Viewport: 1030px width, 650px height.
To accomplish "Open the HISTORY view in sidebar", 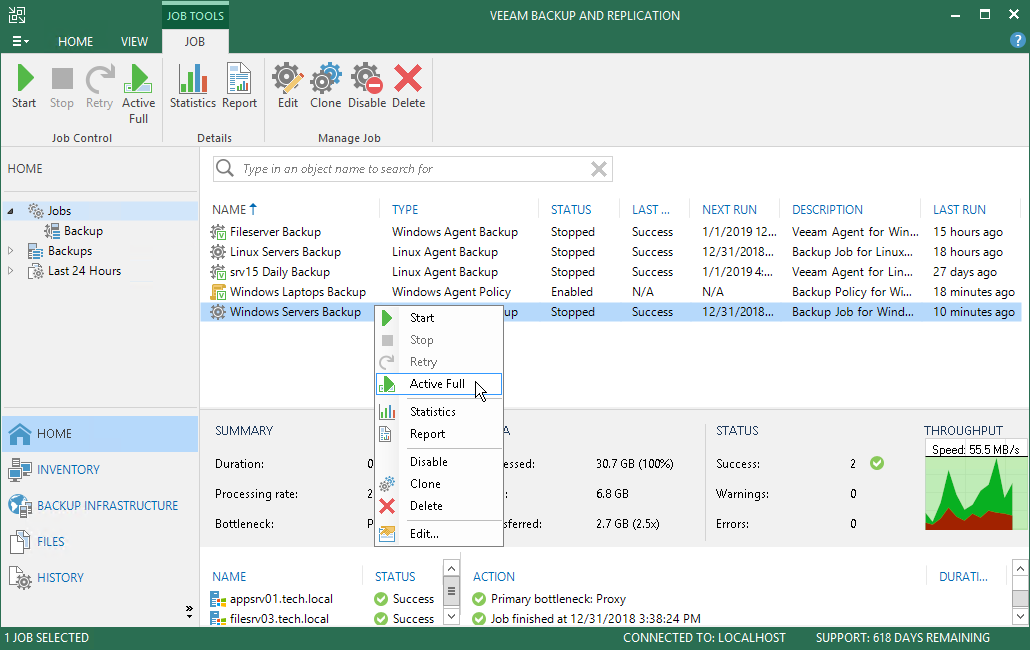I will coord(100,578).
